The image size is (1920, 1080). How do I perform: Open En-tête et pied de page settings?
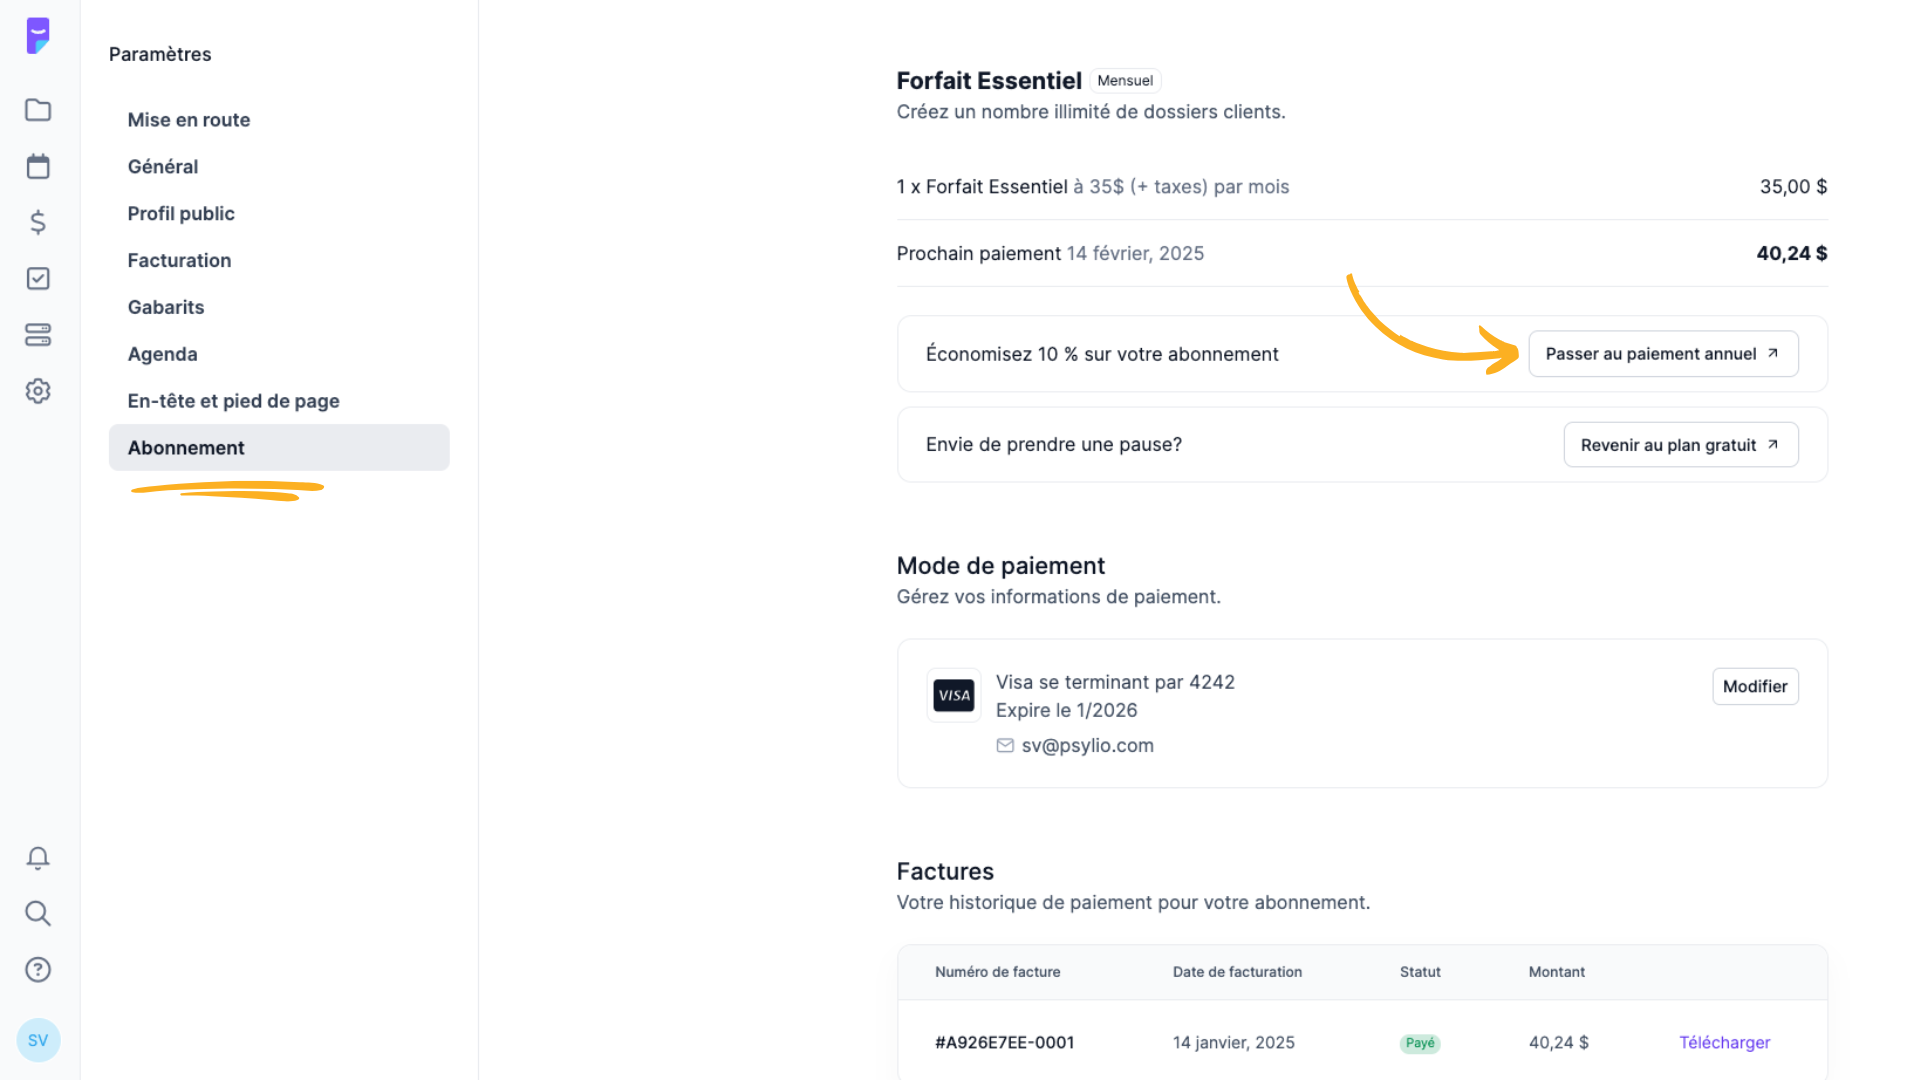click(x=233, y=401)
